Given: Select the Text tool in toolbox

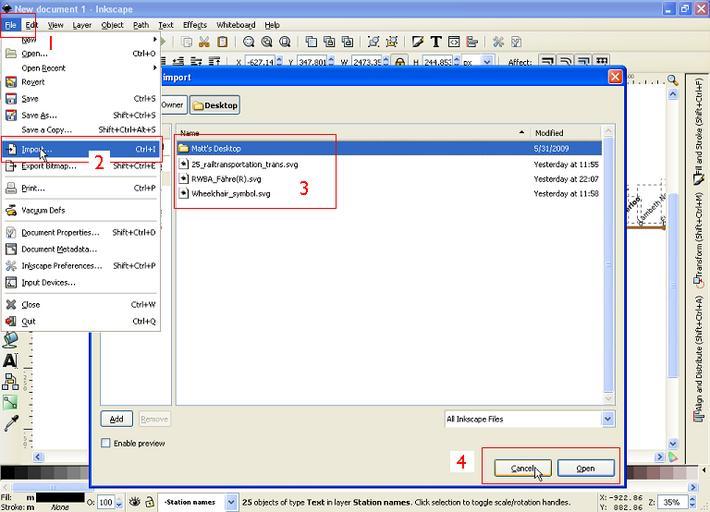Looking at the screenshot, I should 10,360.
